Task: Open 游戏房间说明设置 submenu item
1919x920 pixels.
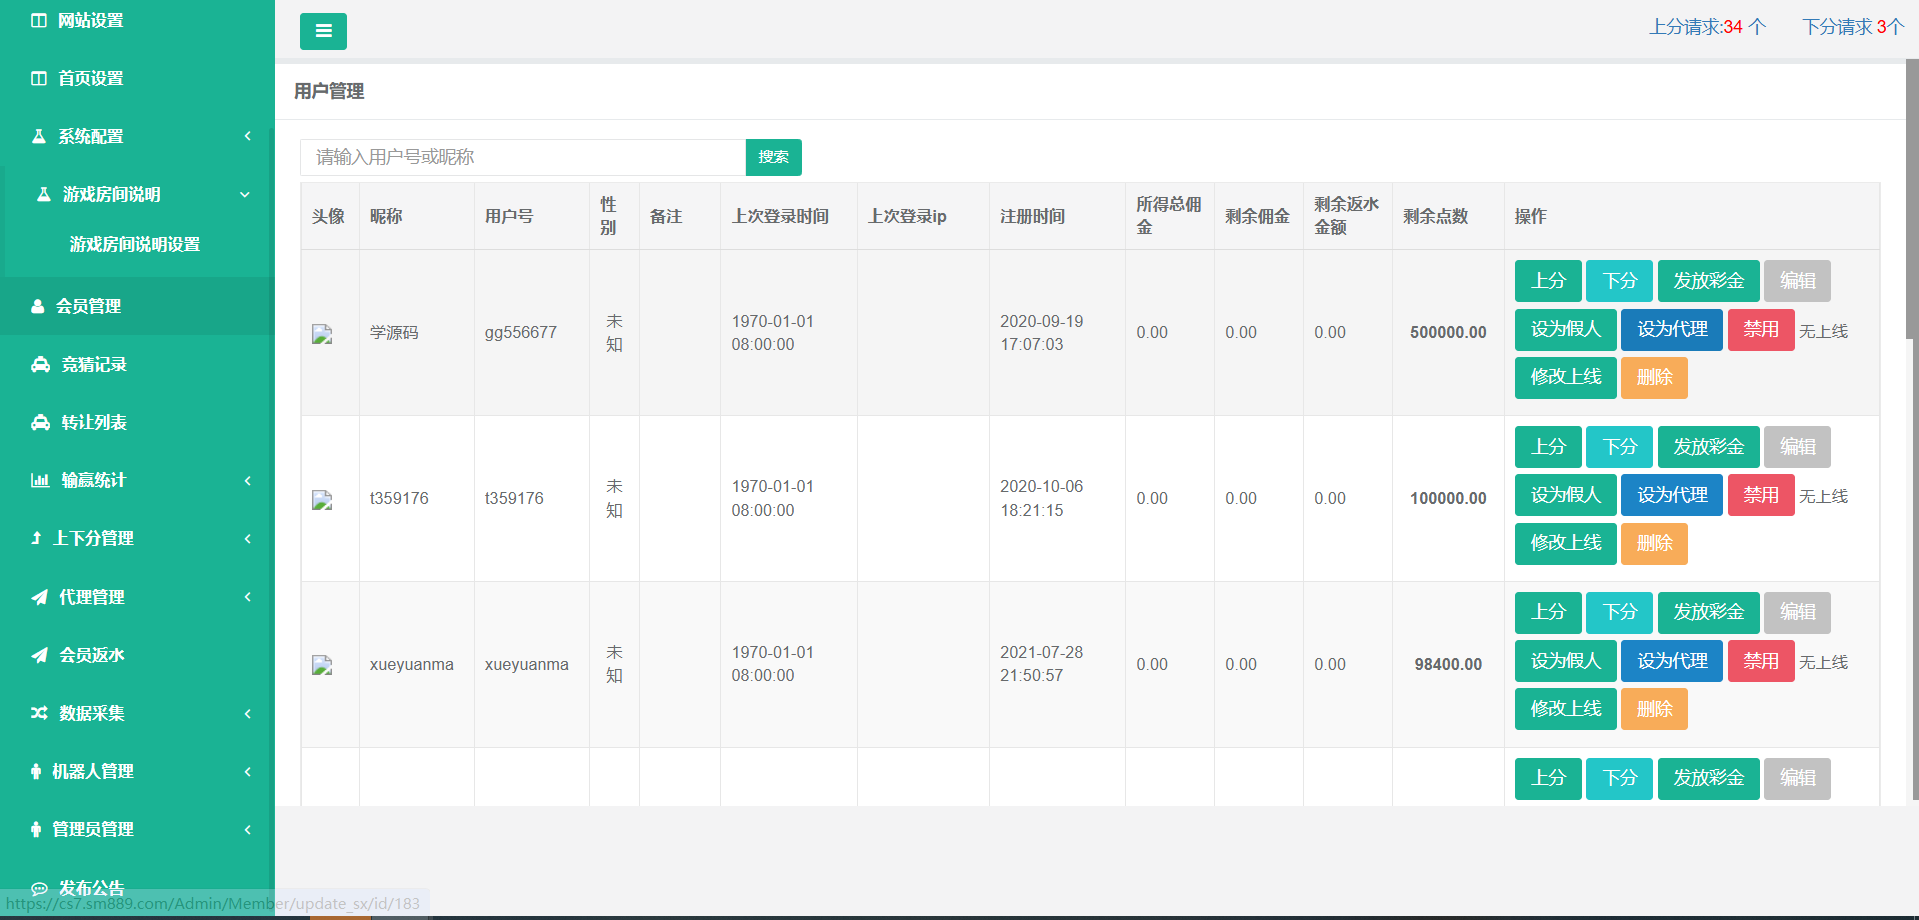Action: tap(135, 244)
